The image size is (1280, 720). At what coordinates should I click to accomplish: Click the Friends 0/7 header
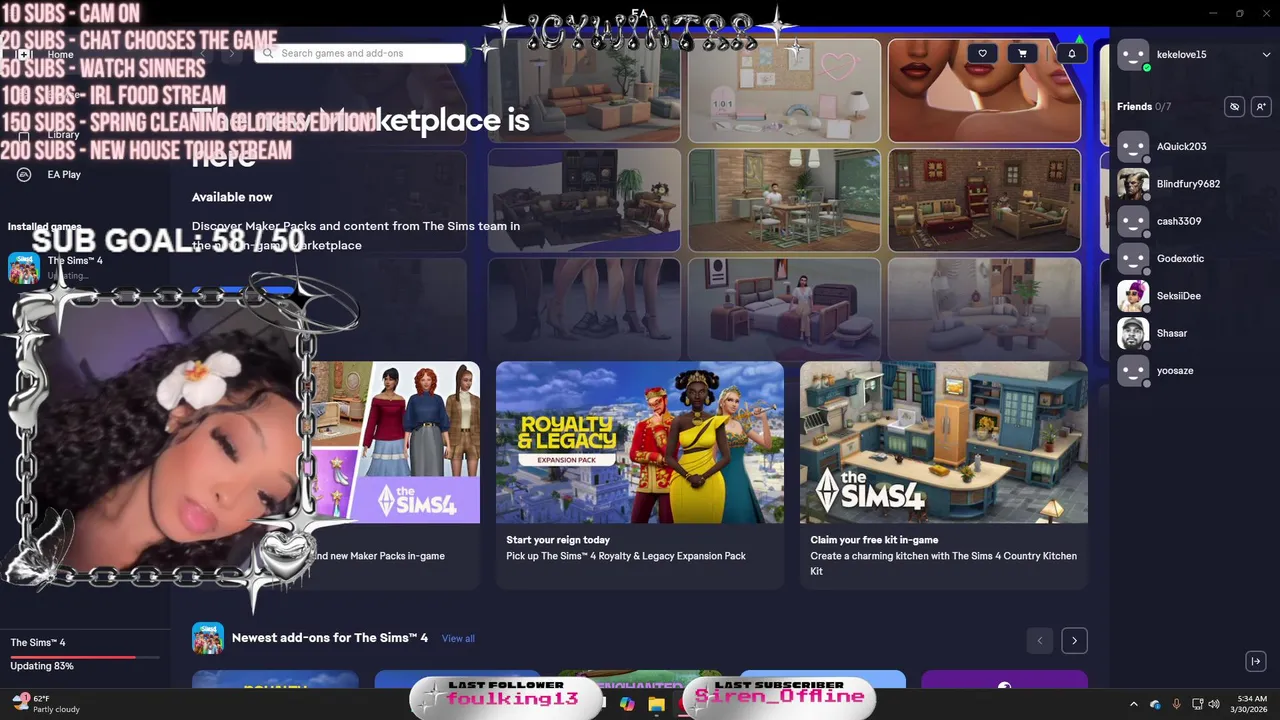tap(1144, 106)
